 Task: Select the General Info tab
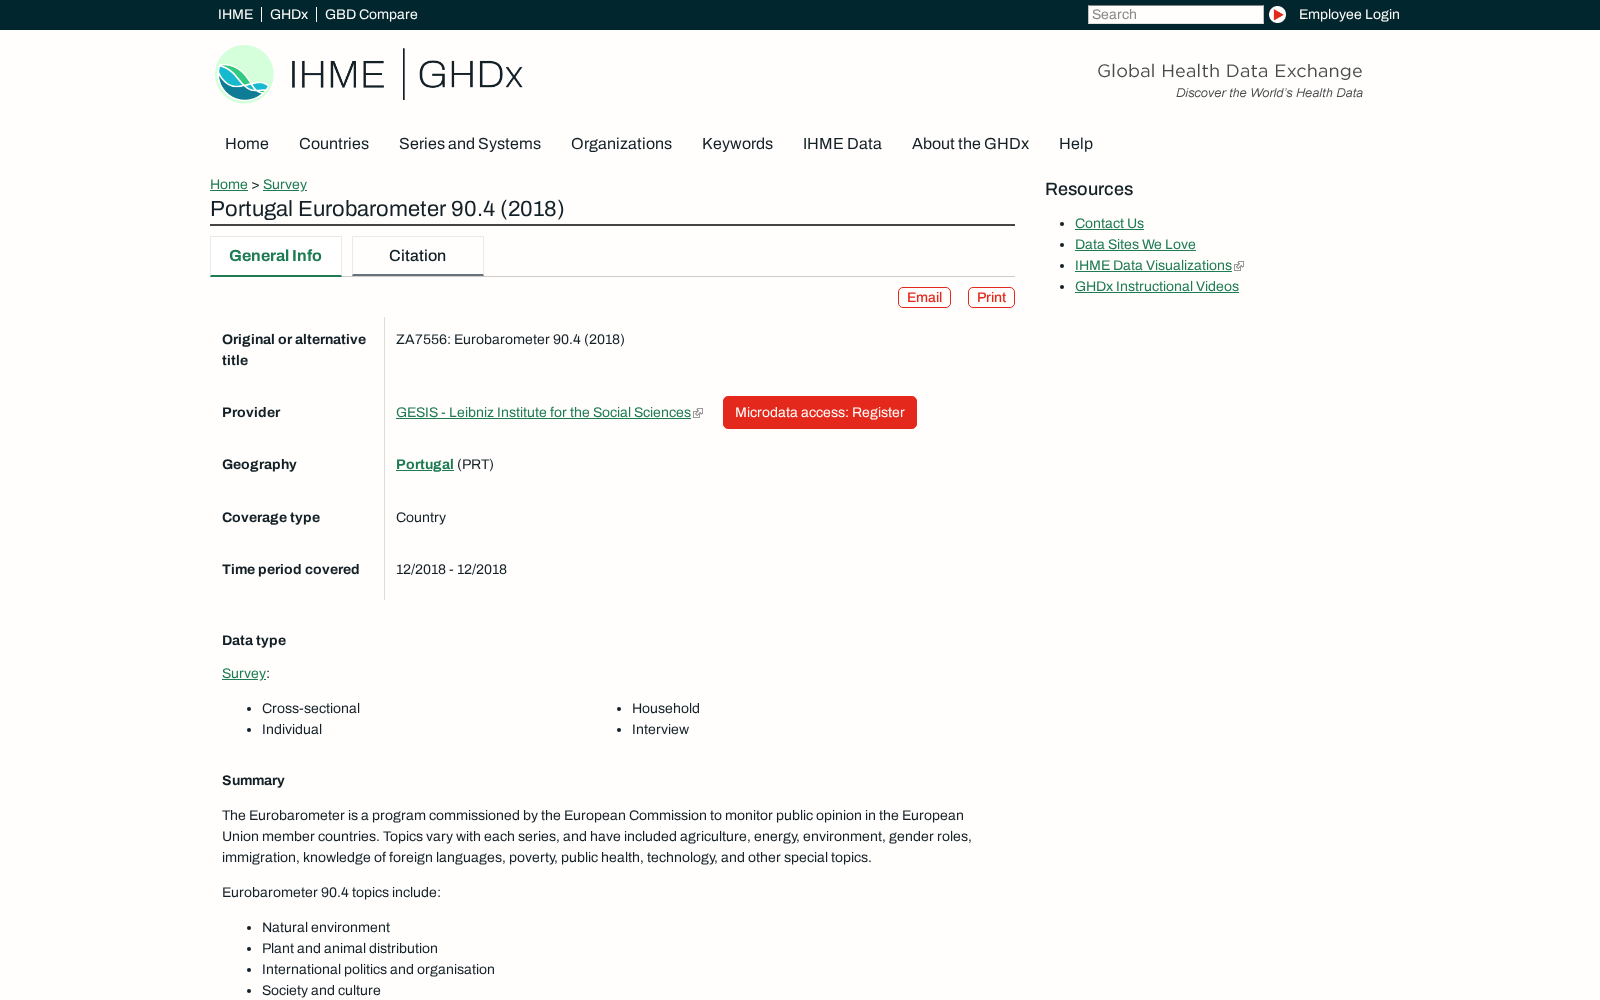[x=276, y=256]
